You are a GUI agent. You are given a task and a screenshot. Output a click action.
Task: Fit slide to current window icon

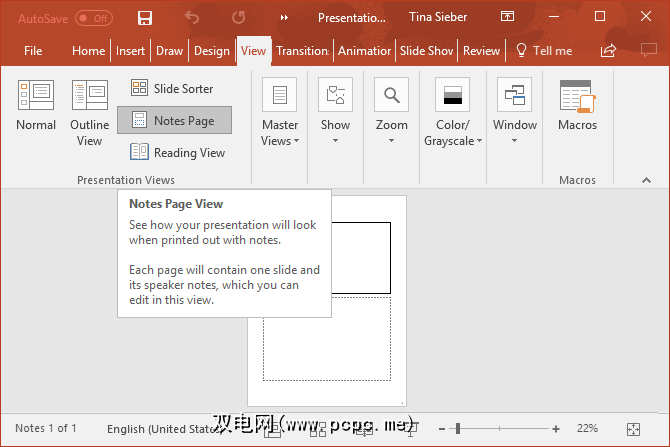click(x=633, y=429)
